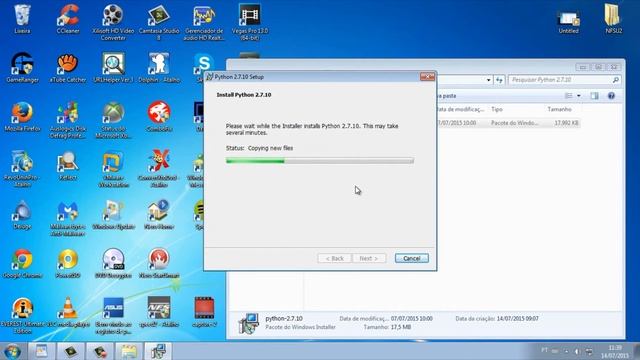Change view via the Explorer view icon
Image resolution: width=640 pixels, height=360 pixels.
pos(569,96)
